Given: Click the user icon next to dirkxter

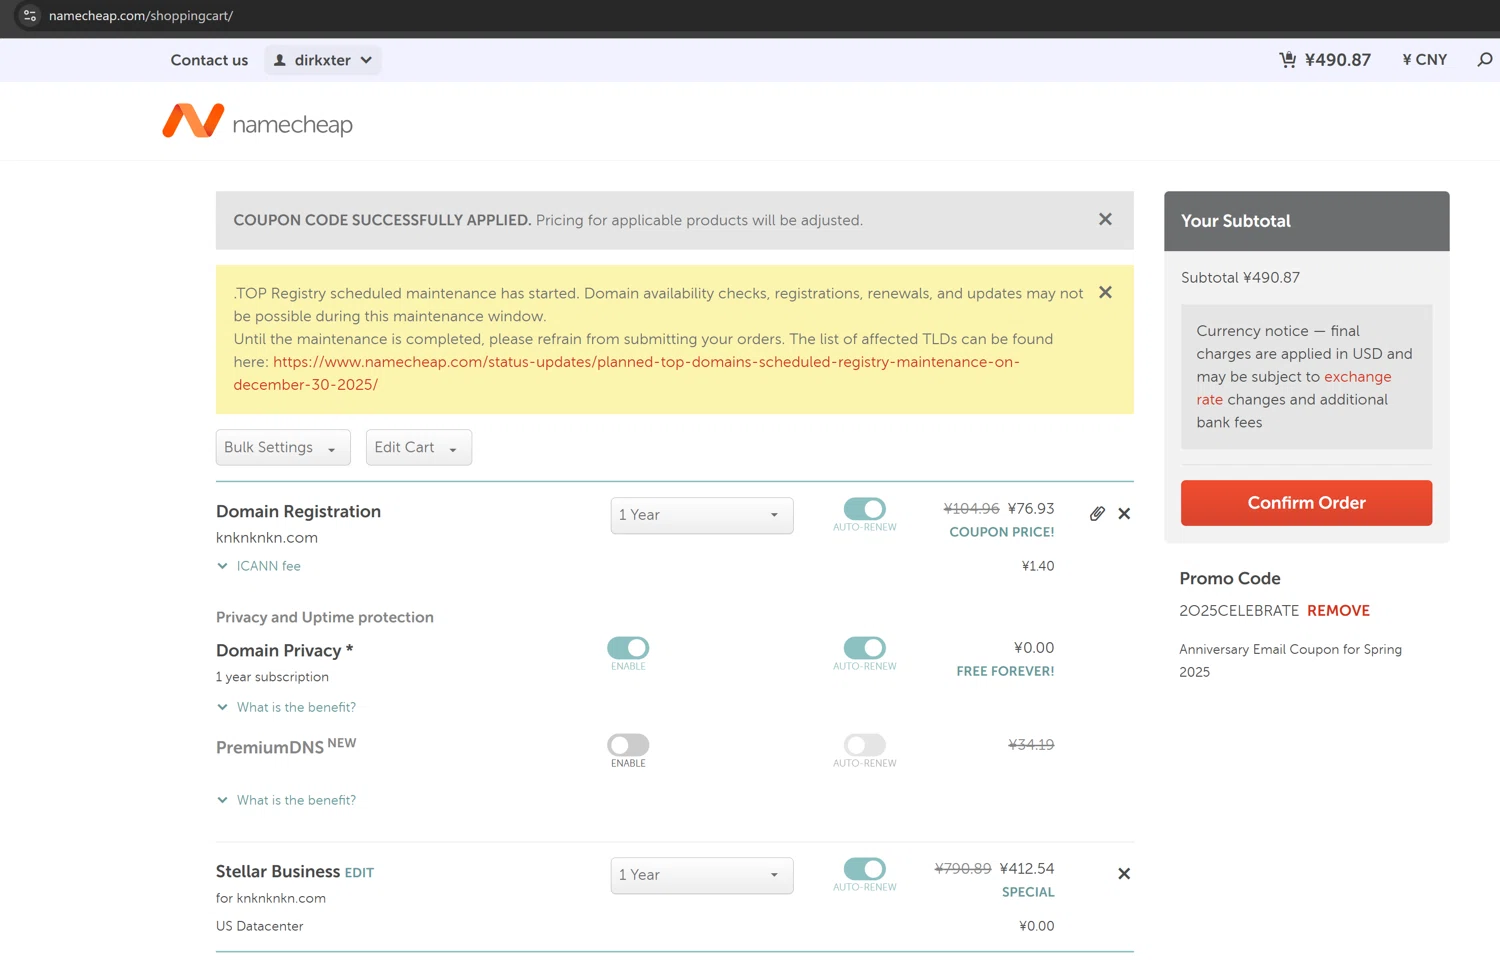Looking at the screenshot, I should pyautogui.click(x=280, y=60).
